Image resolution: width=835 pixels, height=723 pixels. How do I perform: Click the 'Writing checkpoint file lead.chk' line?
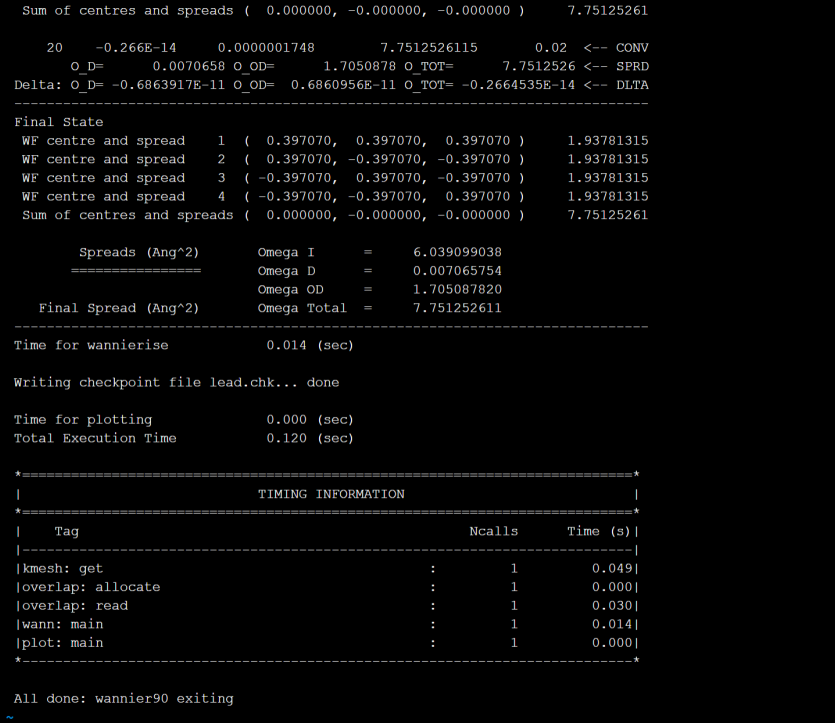coord(176,382)
